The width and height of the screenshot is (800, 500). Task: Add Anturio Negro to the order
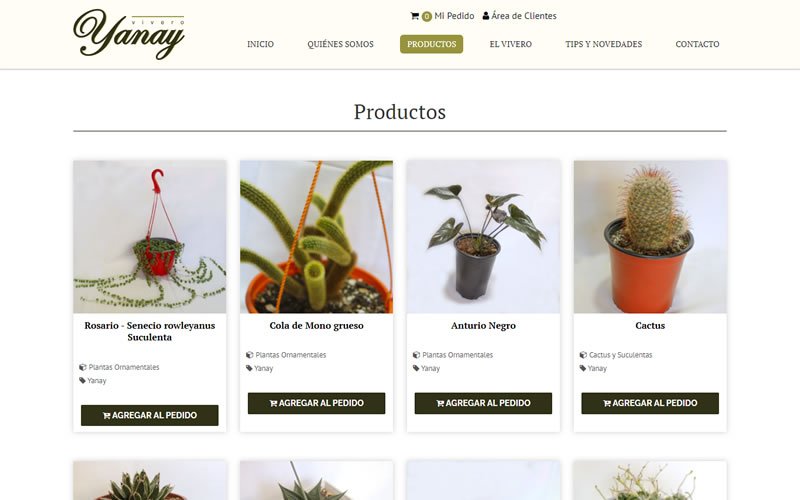(x=483, y=403)
